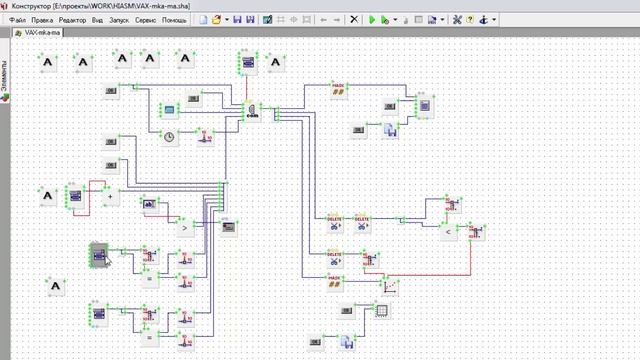
Task: Open the Сервис menu
Action: click(x=145, y=20)
